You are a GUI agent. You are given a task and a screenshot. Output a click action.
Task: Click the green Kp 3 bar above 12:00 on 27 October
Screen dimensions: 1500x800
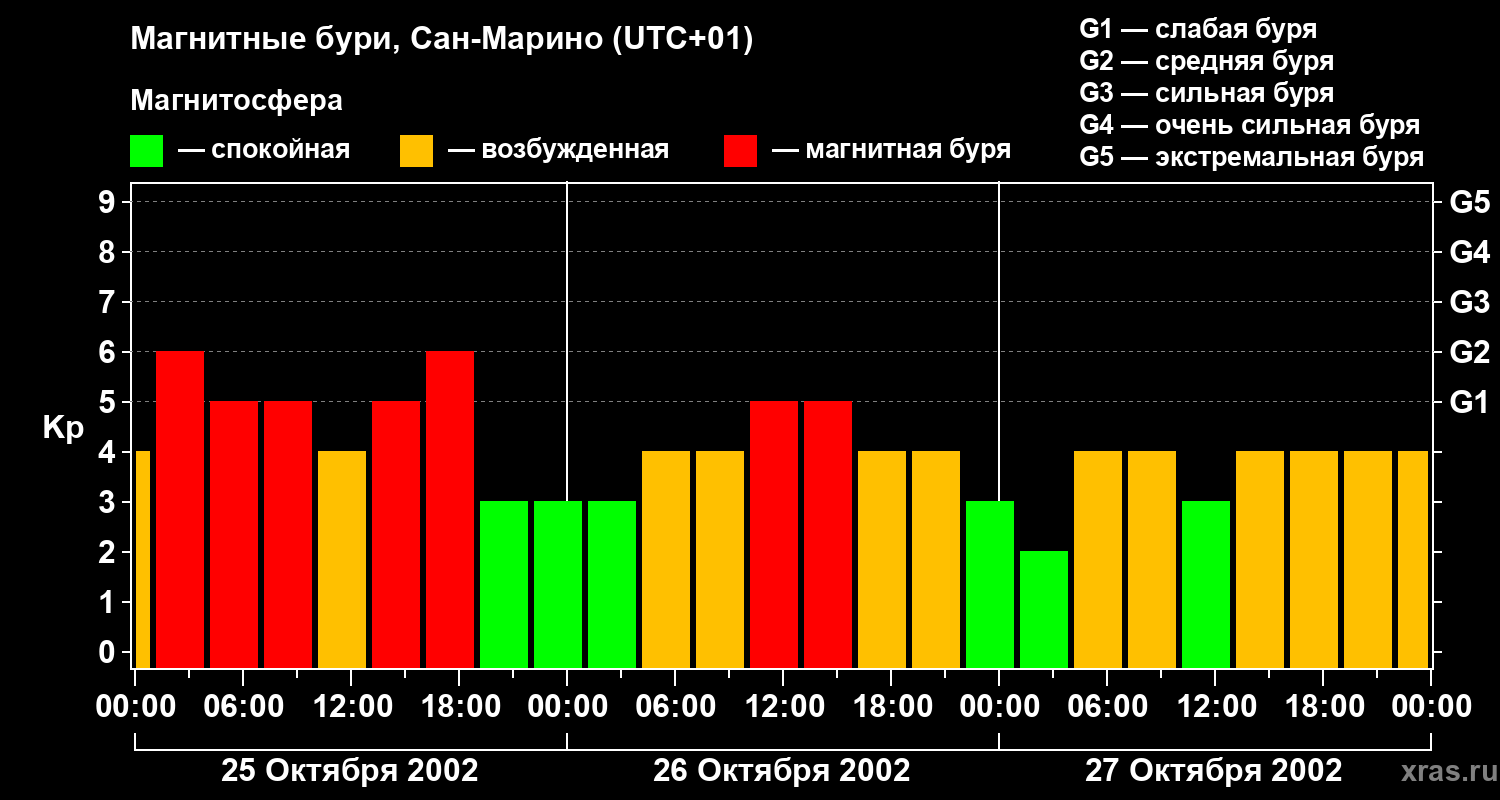pos(1206,585)
